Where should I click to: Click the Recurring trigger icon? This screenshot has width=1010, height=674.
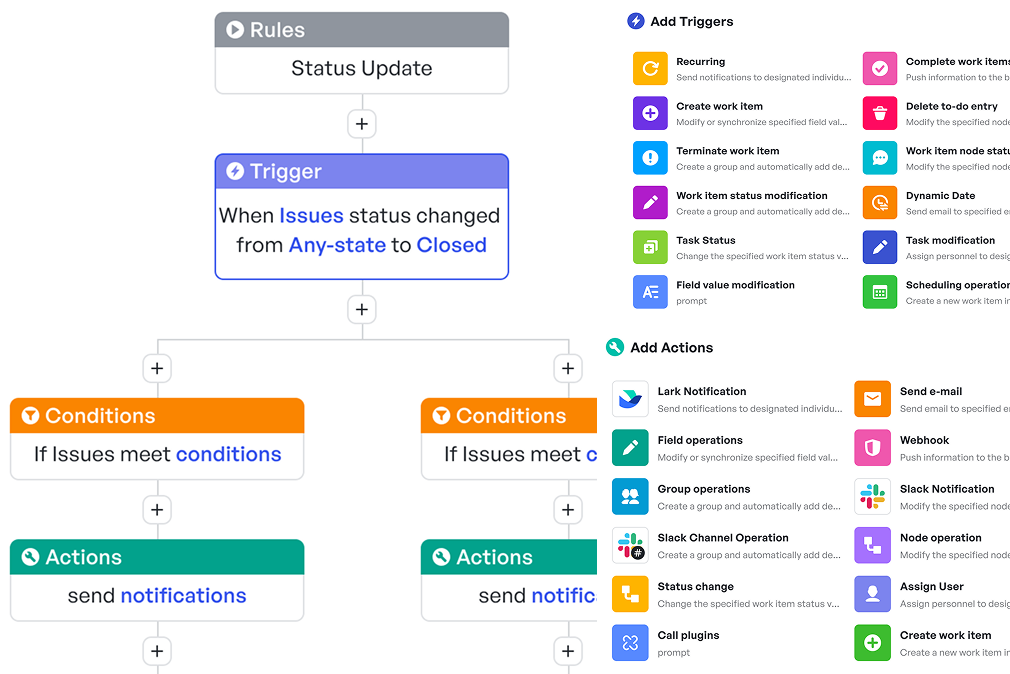pyautogui.click(x=650, y=69)
